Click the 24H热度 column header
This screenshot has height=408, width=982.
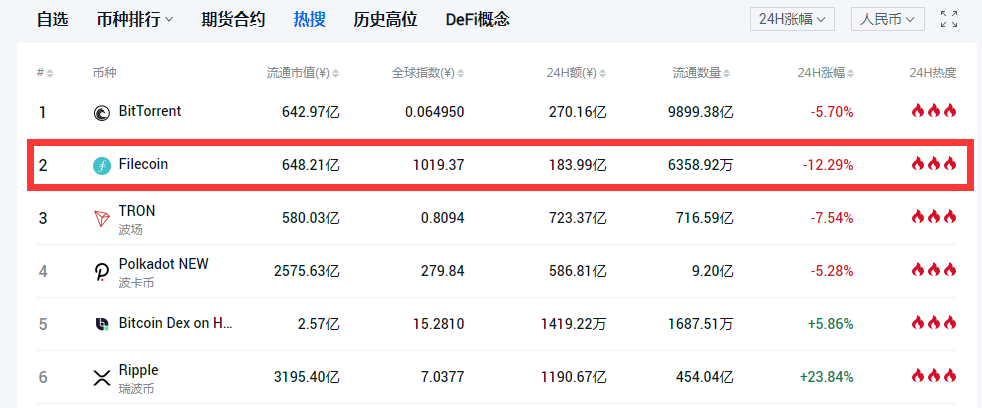pyautogui.click(x=933, y=73)
